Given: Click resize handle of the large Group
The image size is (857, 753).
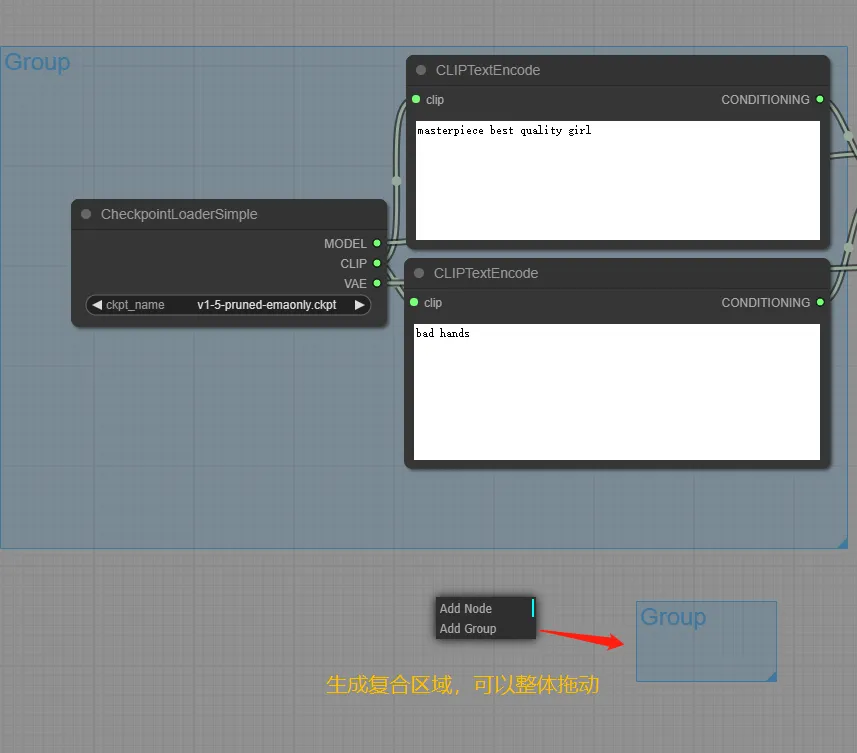Looking at the screenshot, I should (x=842, y=543).
